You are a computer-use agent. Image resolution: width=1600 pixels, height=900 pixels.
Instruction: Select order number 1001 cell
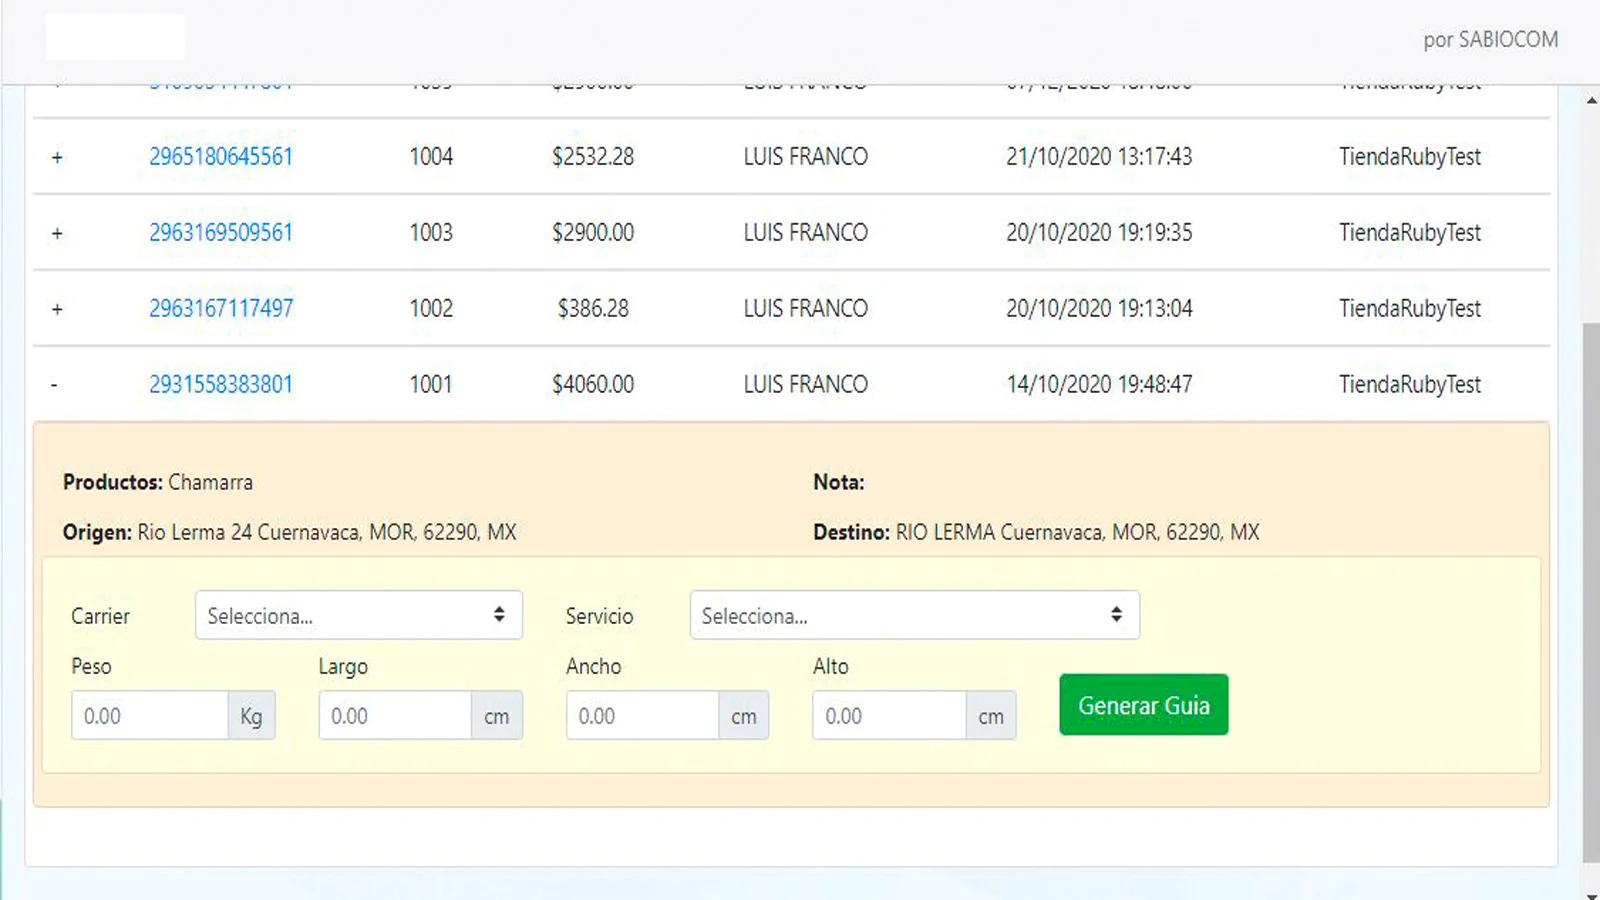pyautogui.click(x=431, y=385)
